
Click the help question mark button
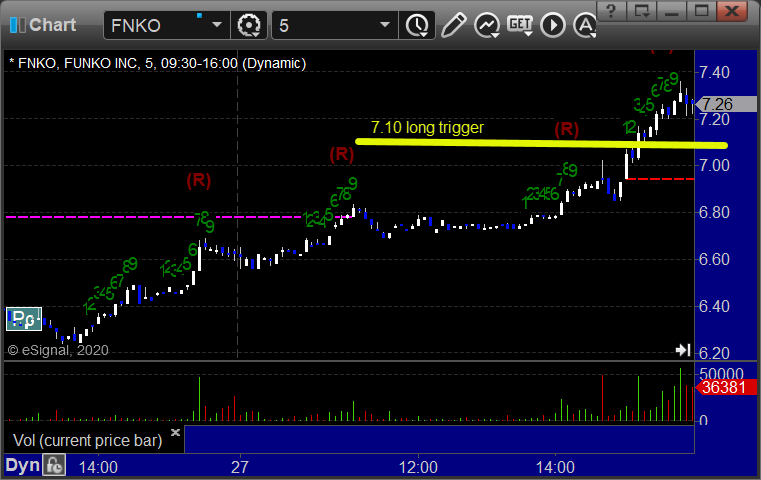click(x=611, y=11)
